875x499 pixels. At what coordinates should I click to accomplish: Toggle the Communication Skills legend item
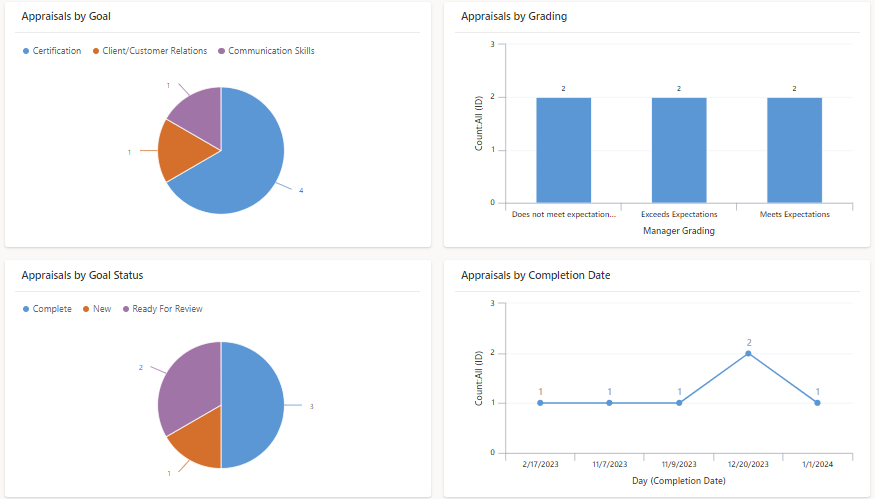[266, 51]
